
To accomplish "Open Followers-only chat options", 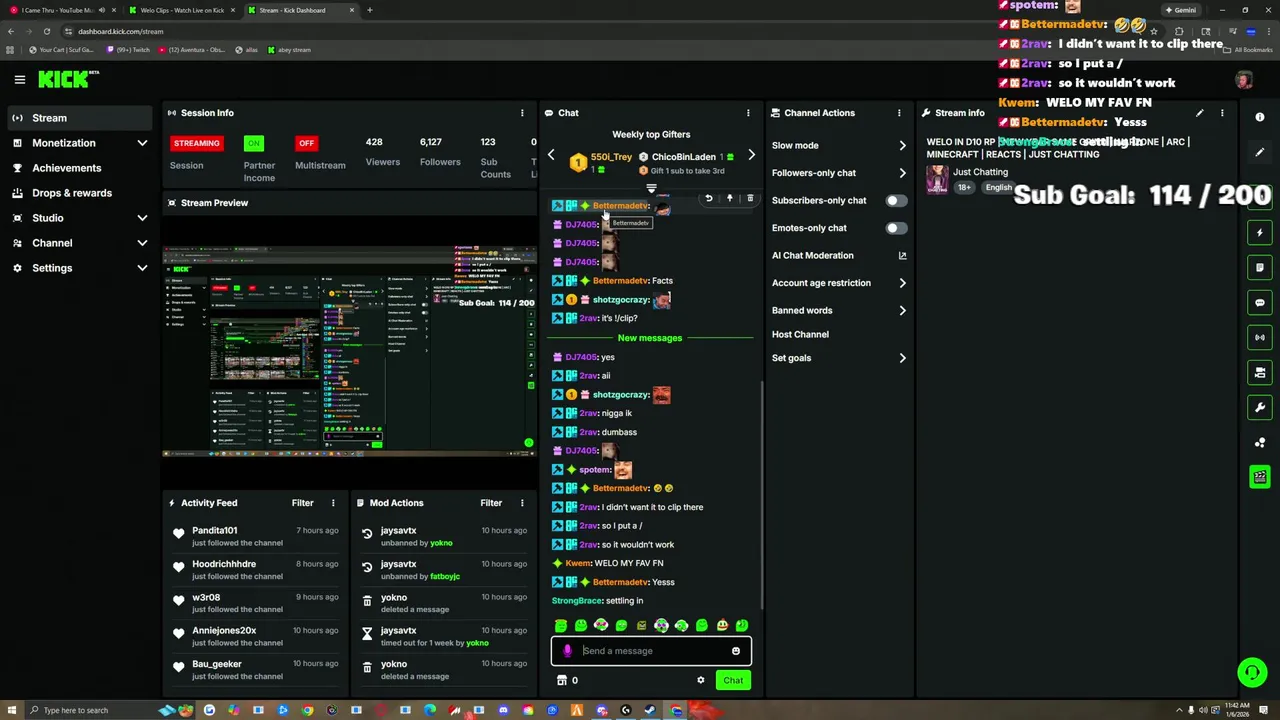I will pyautogui.click(x=838, y=173).
